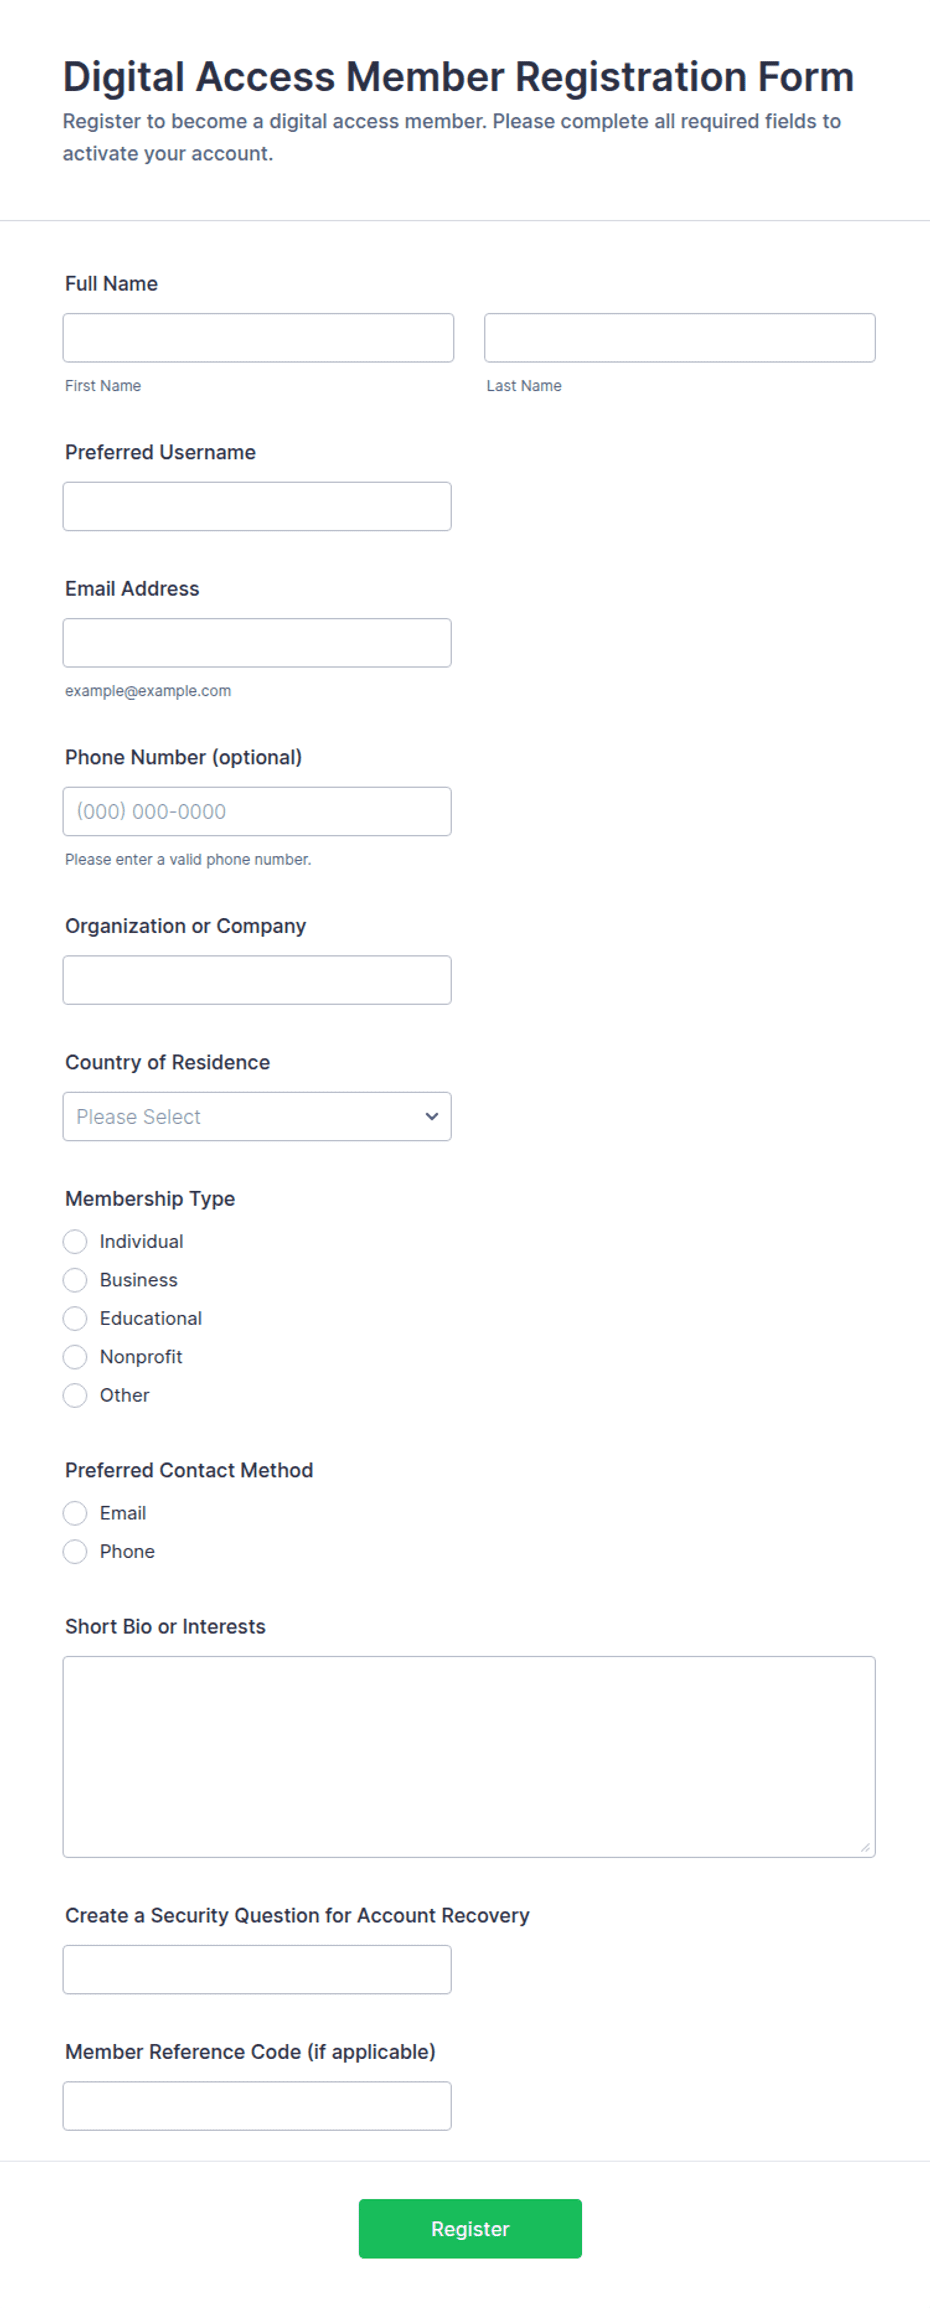Select Individual membership type
Viewport: 930px width, 2308px height.
(75, 1242)
